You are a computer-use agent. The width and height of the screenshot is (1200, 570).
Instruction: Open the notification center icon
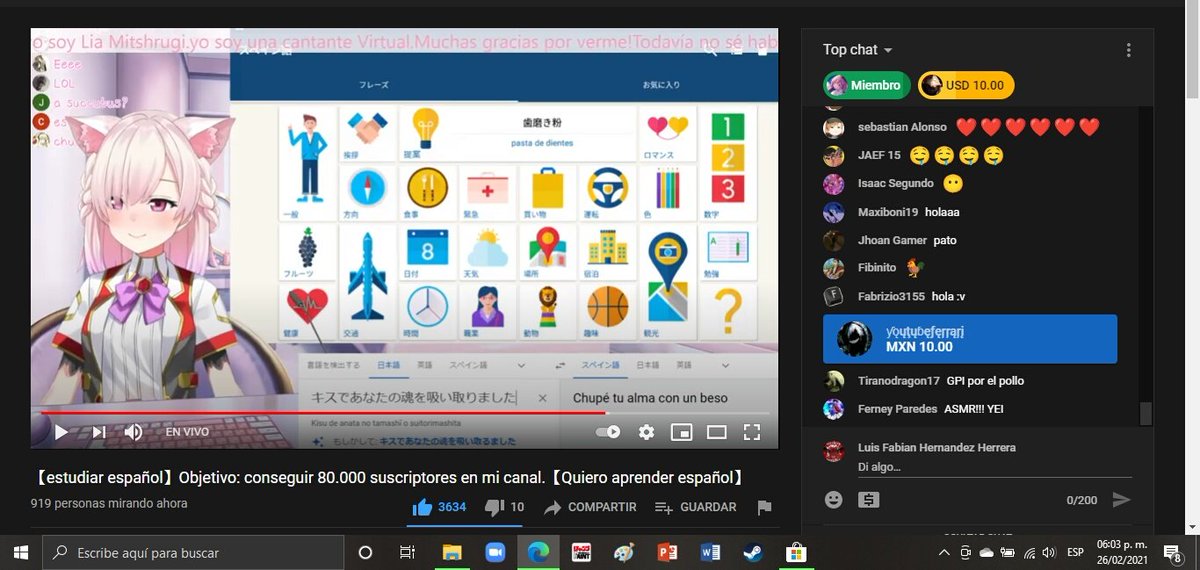point(1173,552)
